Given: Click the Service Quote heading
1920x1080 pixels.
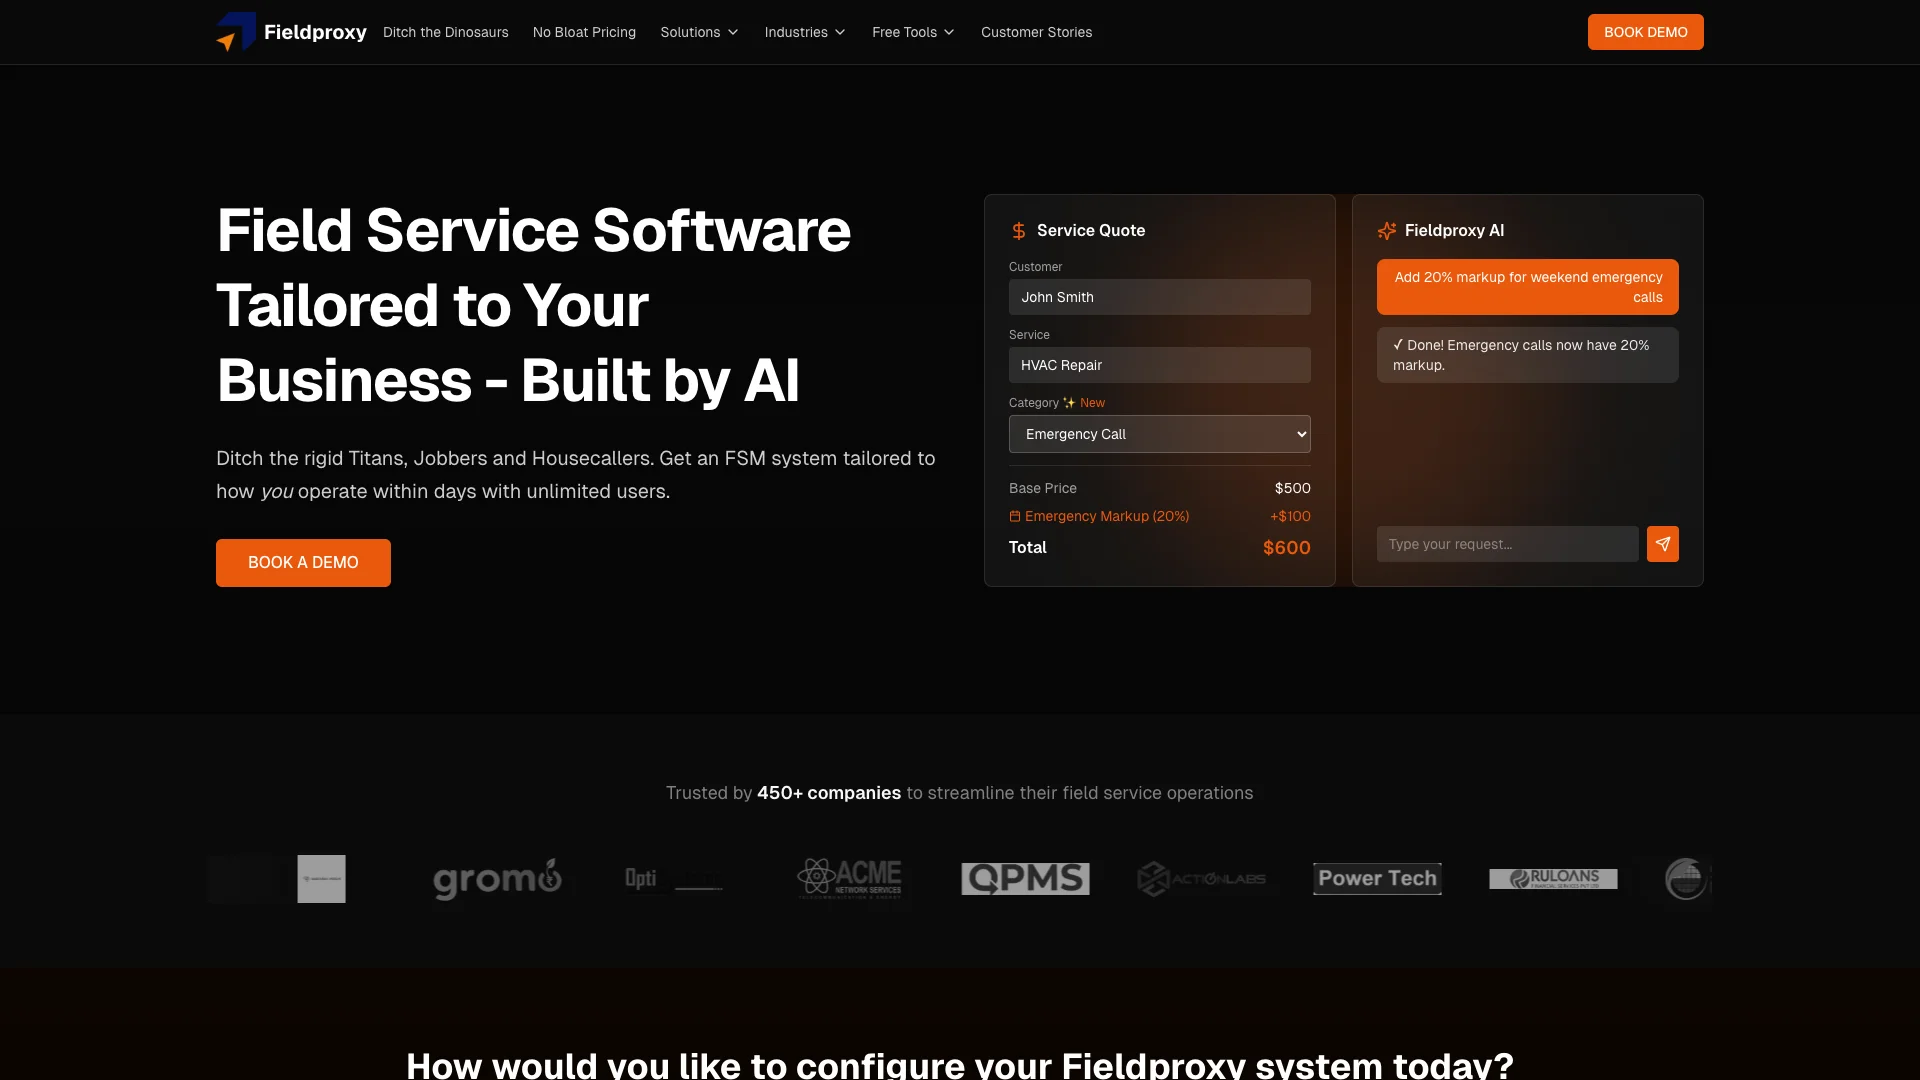Looking at the screenshot, I should 1091,231.
